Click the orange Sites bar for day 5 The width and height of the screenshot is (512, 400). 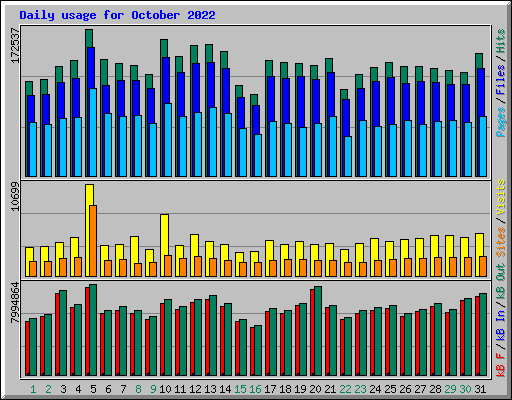pyautogui.click(x=93, y=241)
